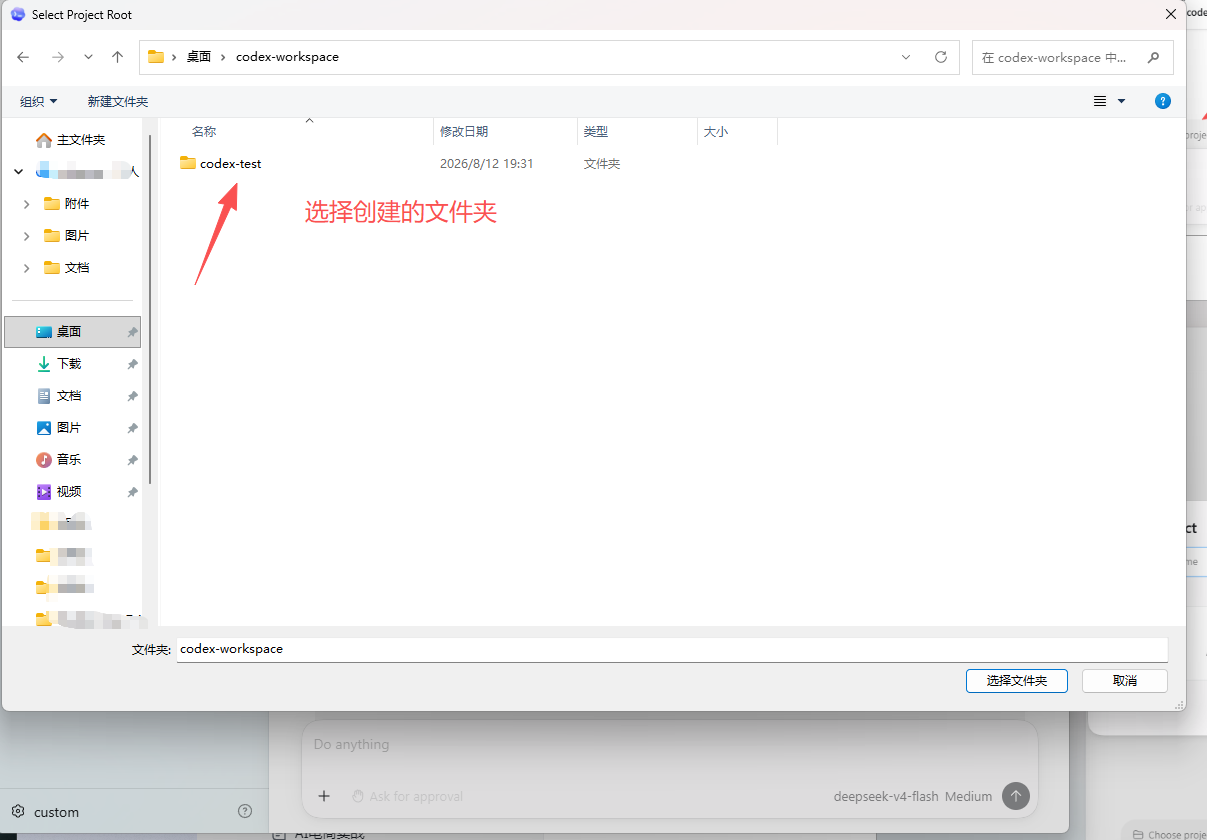
Task: Click the 取消 button
Action: coord(1125,680)
